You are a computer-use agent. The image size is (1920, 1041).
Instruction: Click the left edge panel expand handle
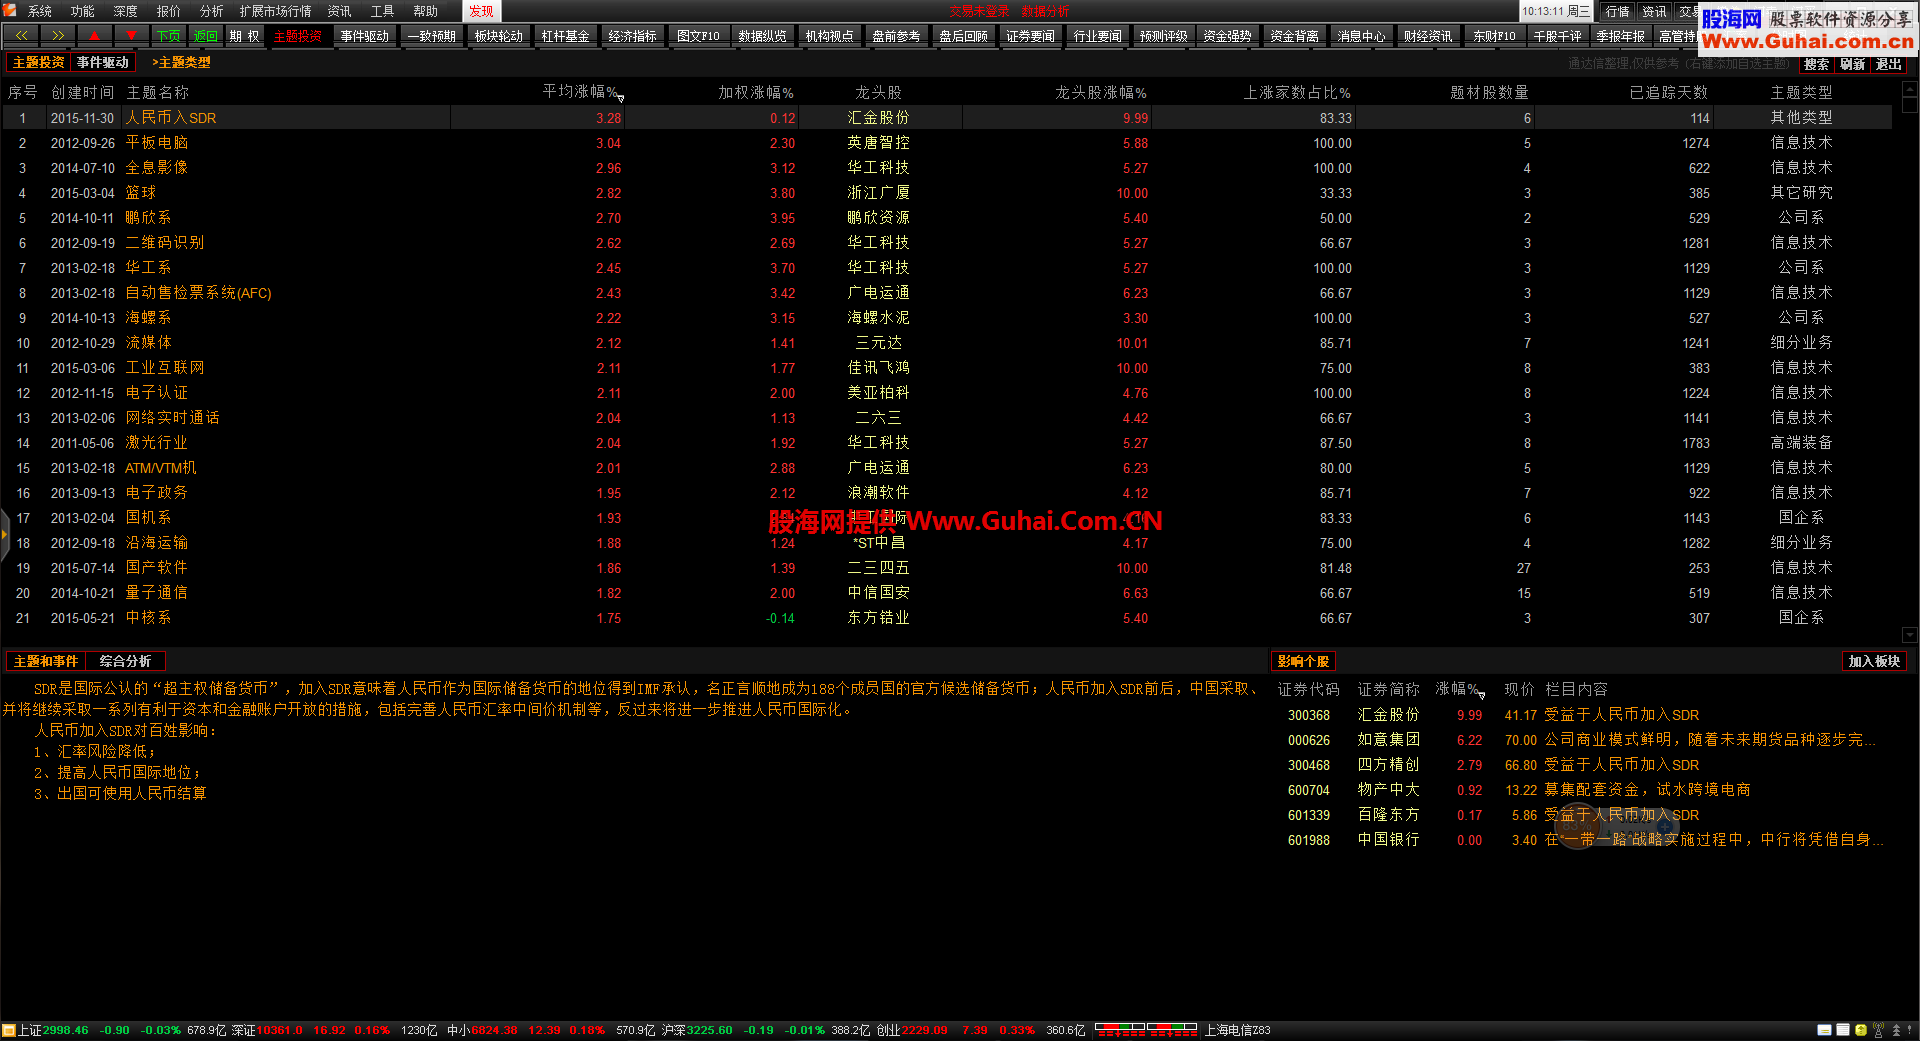[x=4, y=535]
